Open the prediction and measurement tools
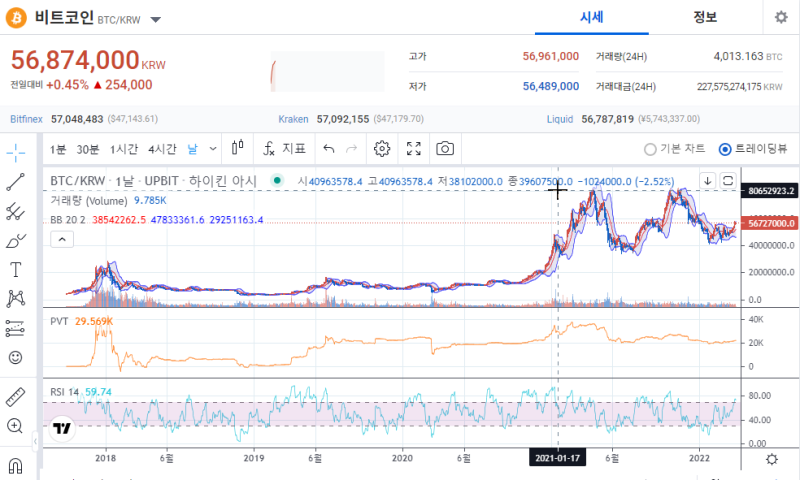Image resolution: width=800 pixels, height=480 pixels. point(16,328)
